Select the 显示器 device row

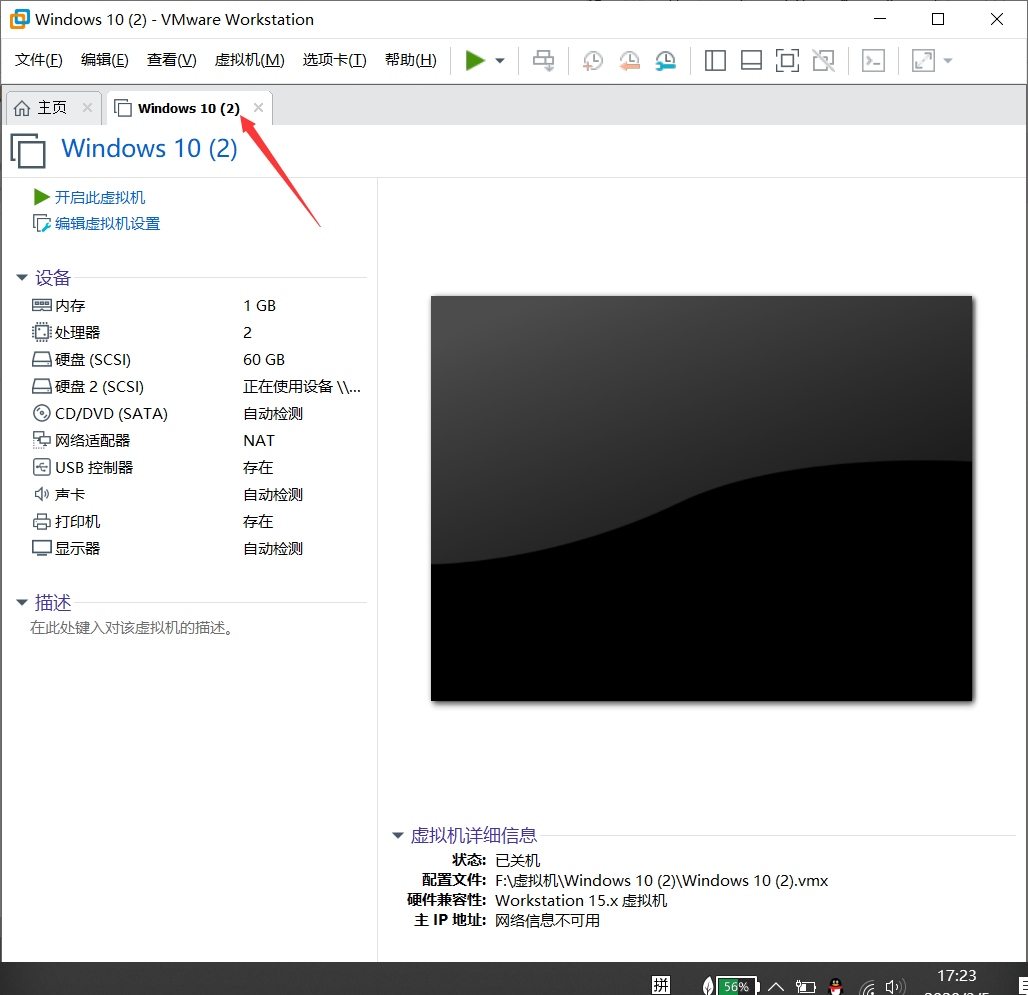click(x=197, y=548)
